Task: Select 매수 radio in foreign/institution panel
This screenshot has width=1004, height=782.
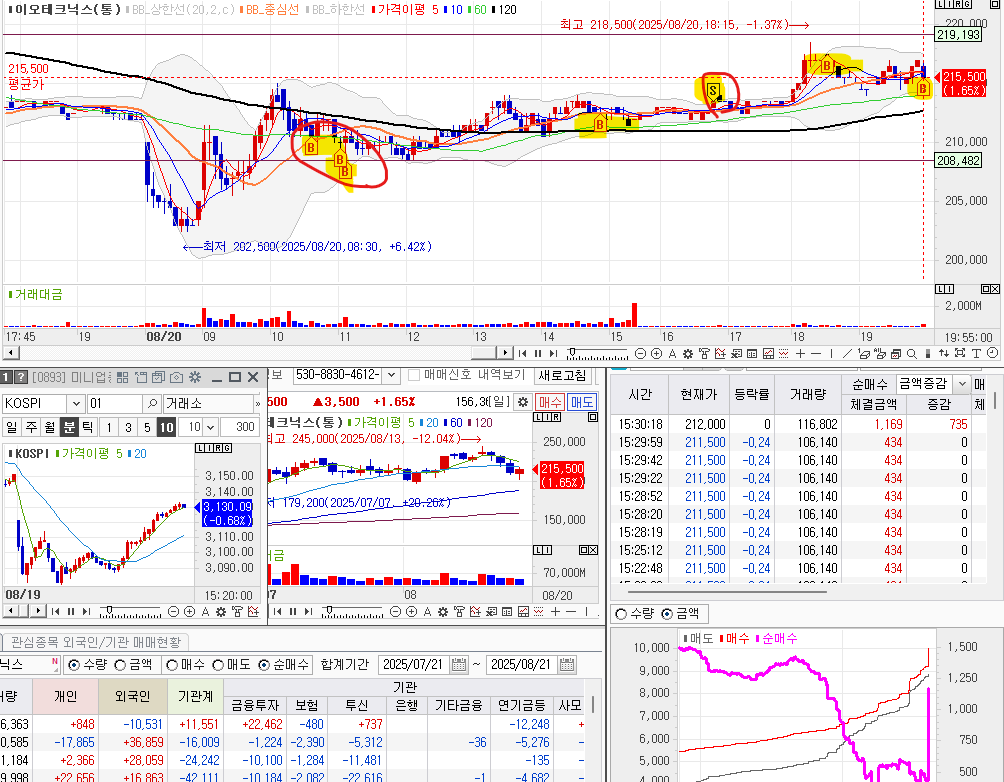Action: pyautogui.click(x=172, y=665)
